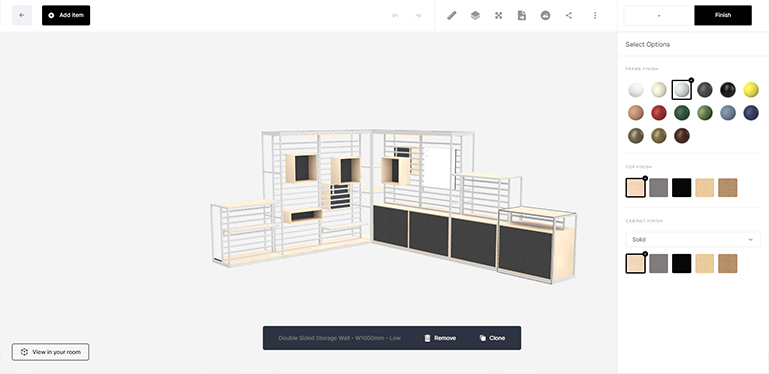Screen dimensions: 769x374
Task: Open the layers stack icon
Action: [475, 15]
